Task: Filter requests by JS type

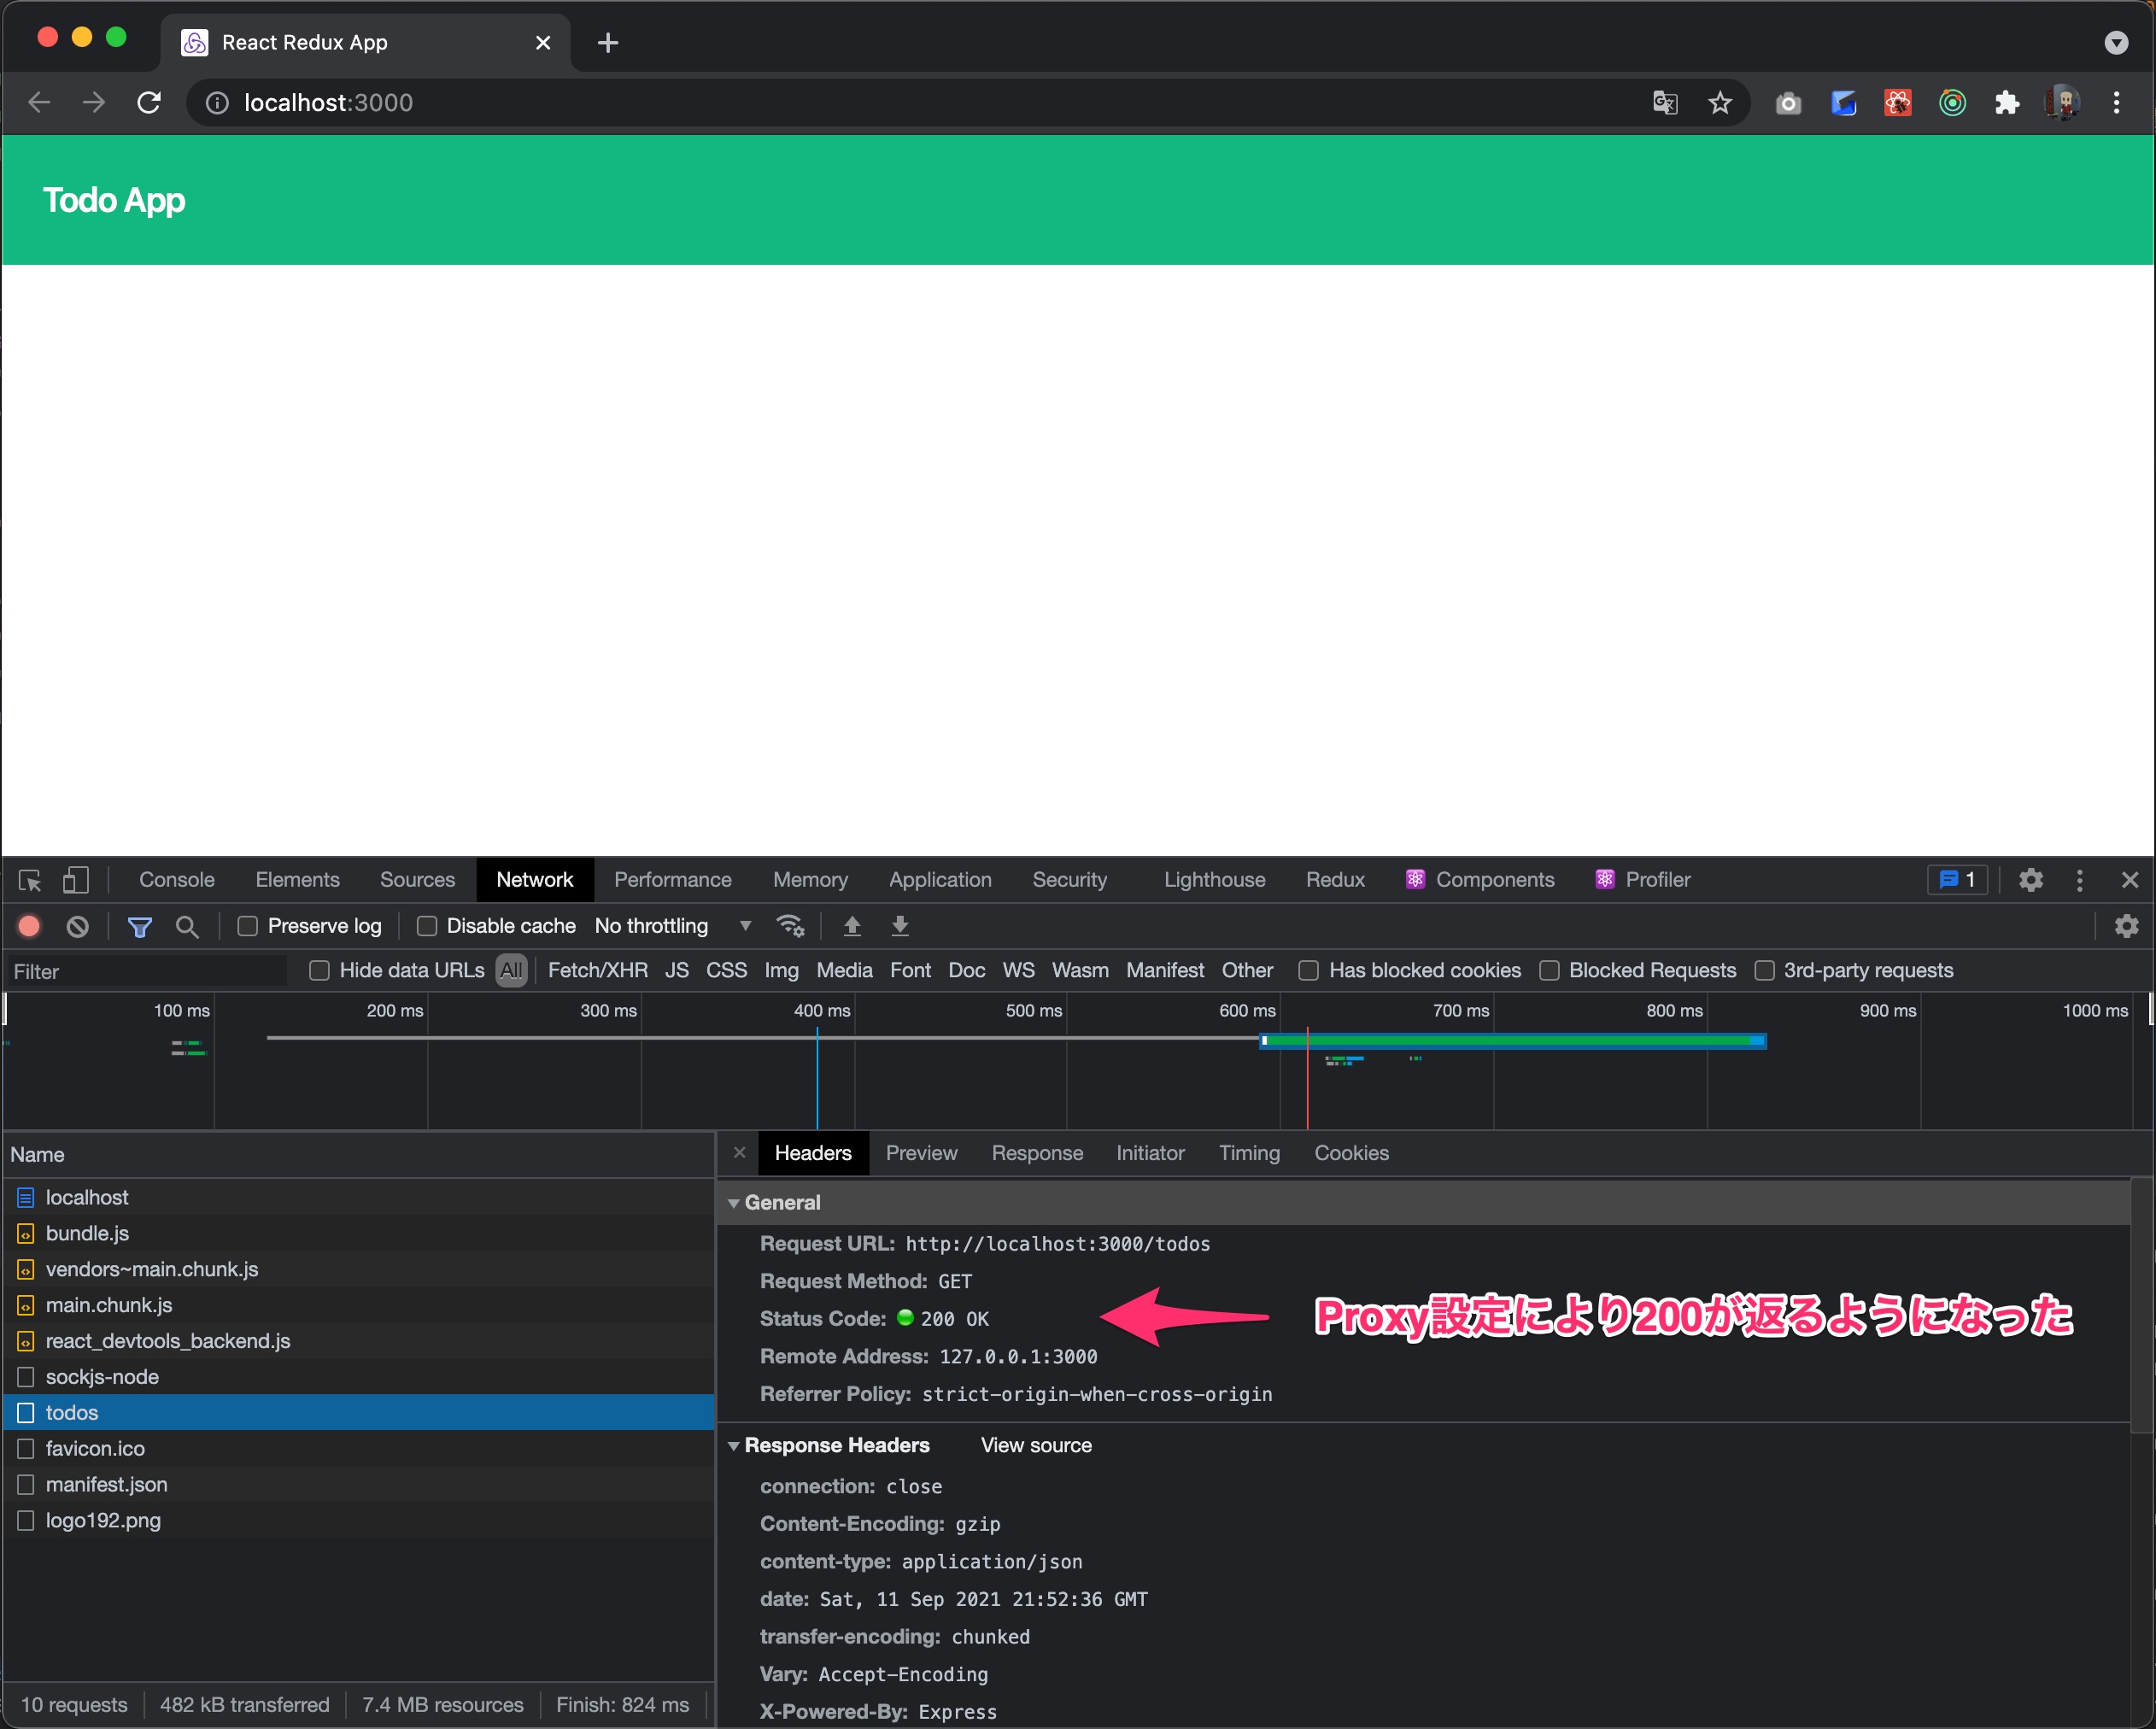Action: [x=677, y=970]
